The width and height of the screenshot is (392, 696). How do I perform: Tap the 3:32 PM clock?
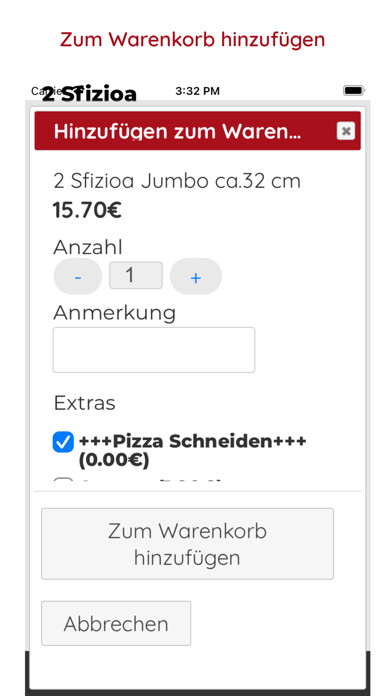click(197, 91)
